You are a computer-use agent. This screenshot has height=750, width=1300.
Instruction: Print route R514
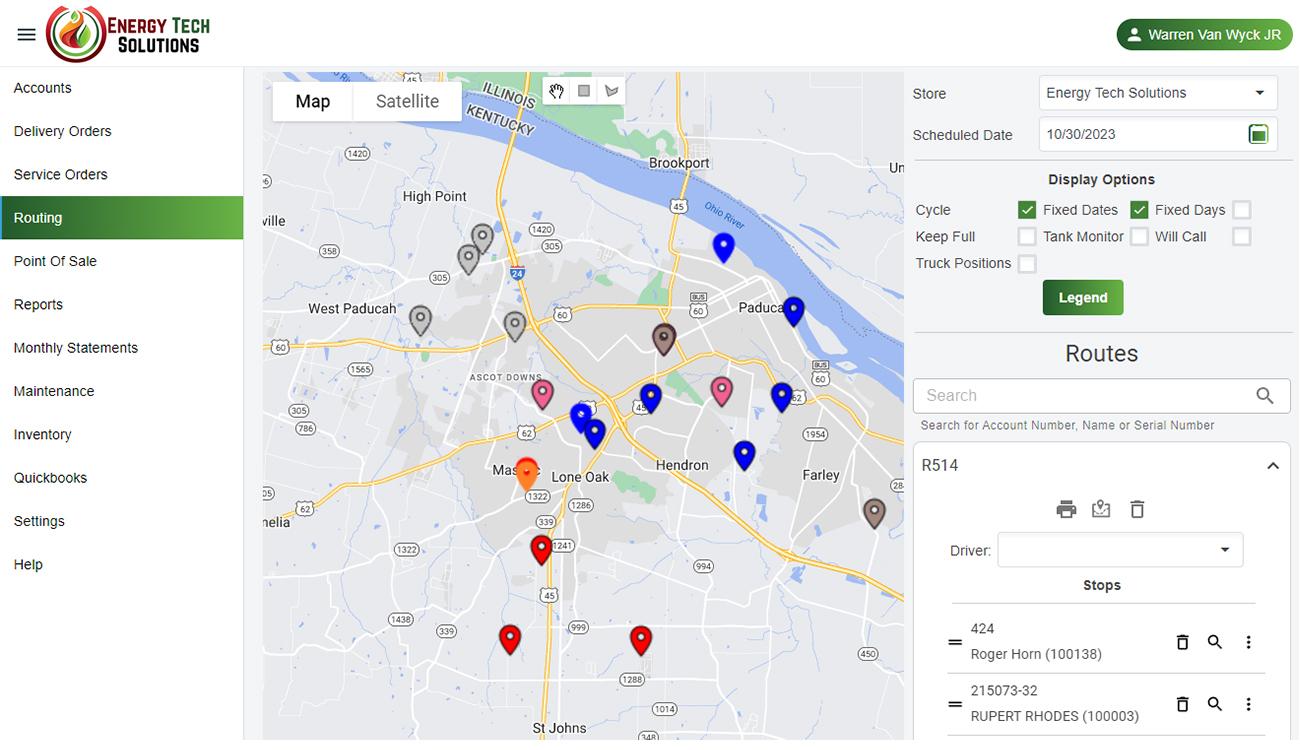click(x=1066, y=509)
